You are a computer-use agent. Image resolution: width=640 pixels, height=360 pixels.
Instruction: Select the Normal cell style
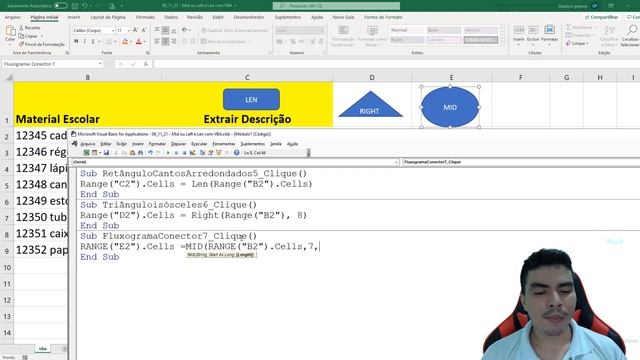point(407,30)
